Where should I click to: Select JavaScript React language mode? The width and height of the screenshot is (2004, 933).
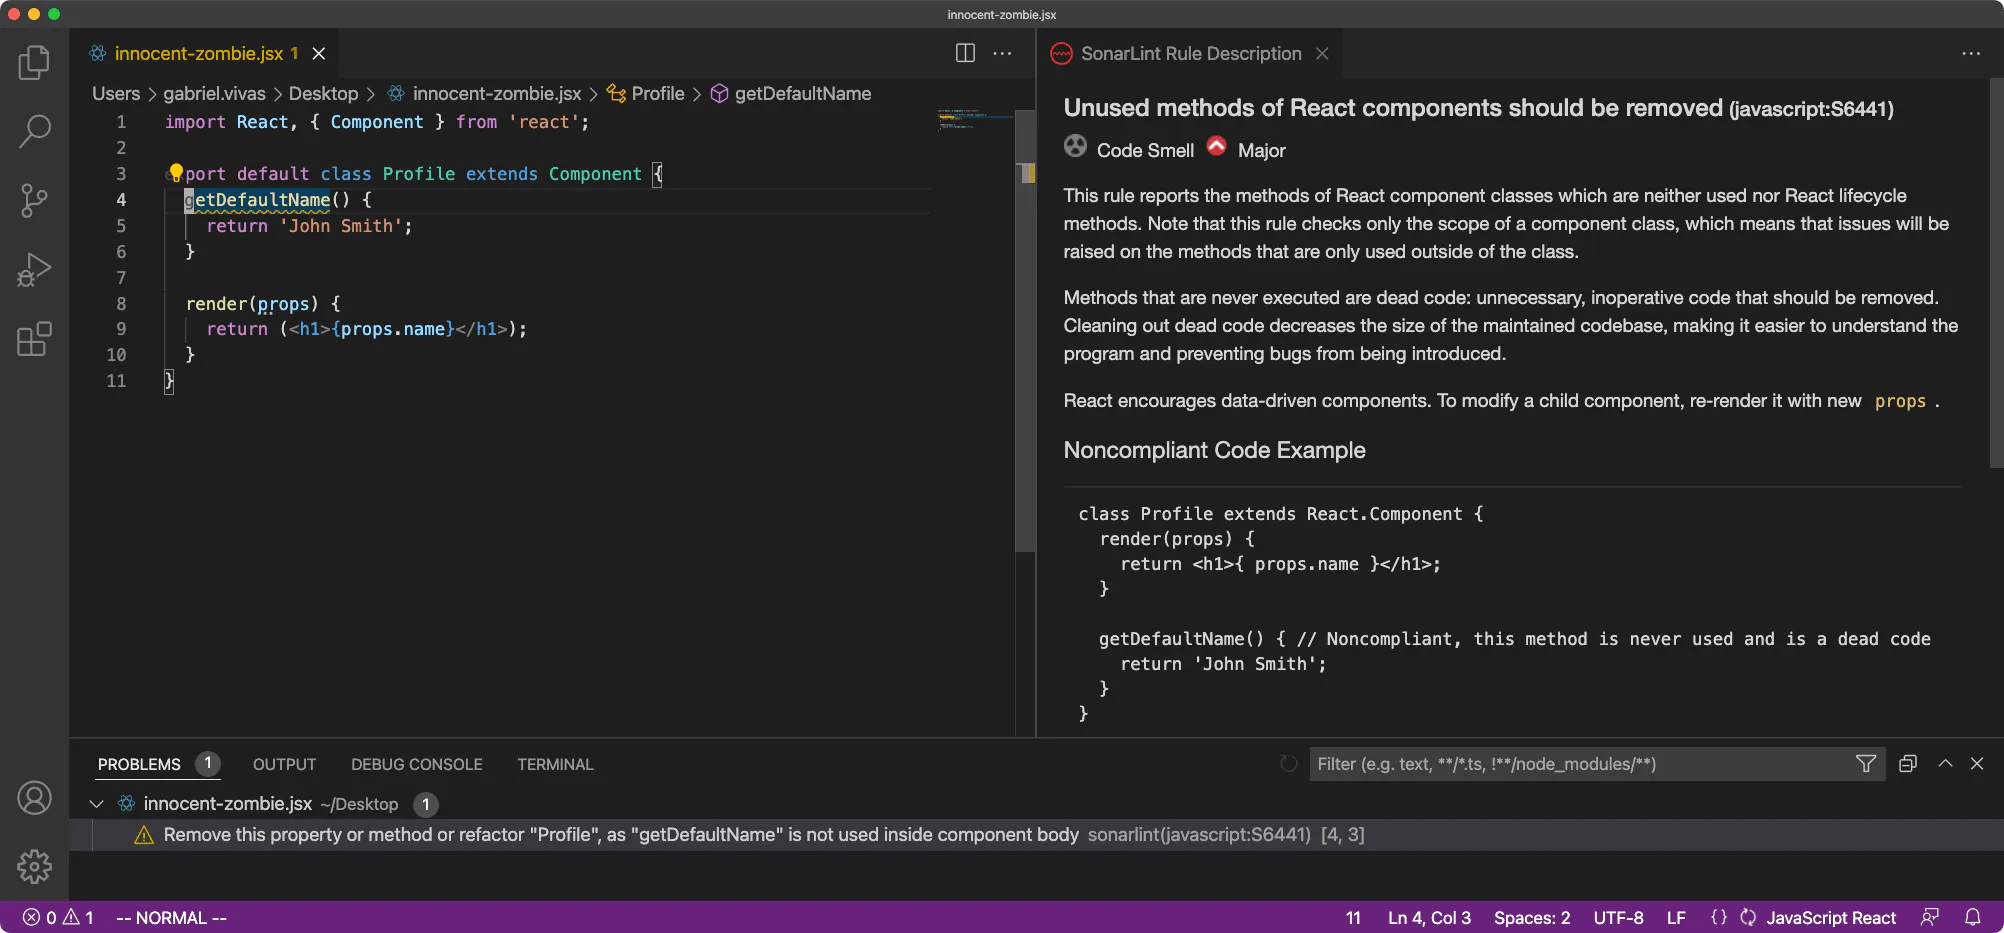pyautogui.click(x=1830, y=918)
